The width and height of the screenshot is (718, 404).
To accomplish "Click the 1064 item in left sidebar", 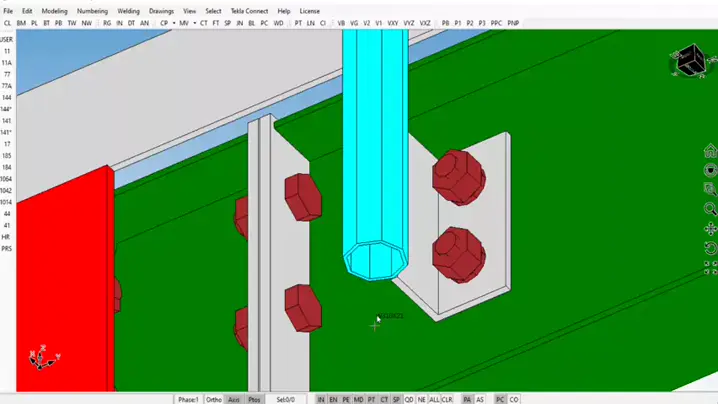I will (x=7, y=179).
